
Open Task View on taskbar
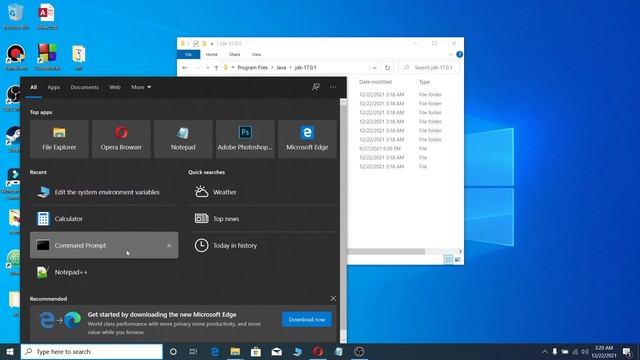click(x=193, y=351)
